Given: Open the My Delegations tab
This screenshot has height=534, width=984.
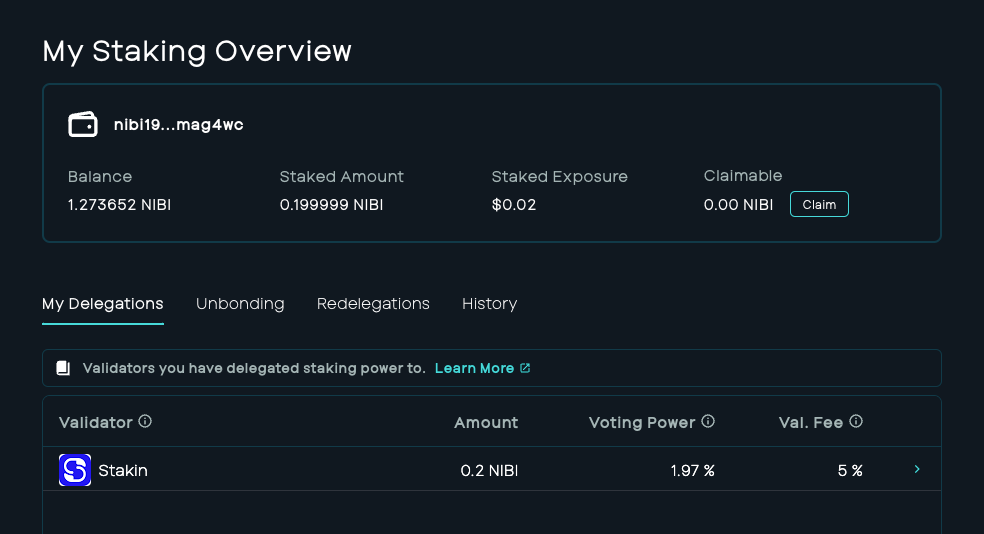Looking at the screenshot, I should point(103,304).
